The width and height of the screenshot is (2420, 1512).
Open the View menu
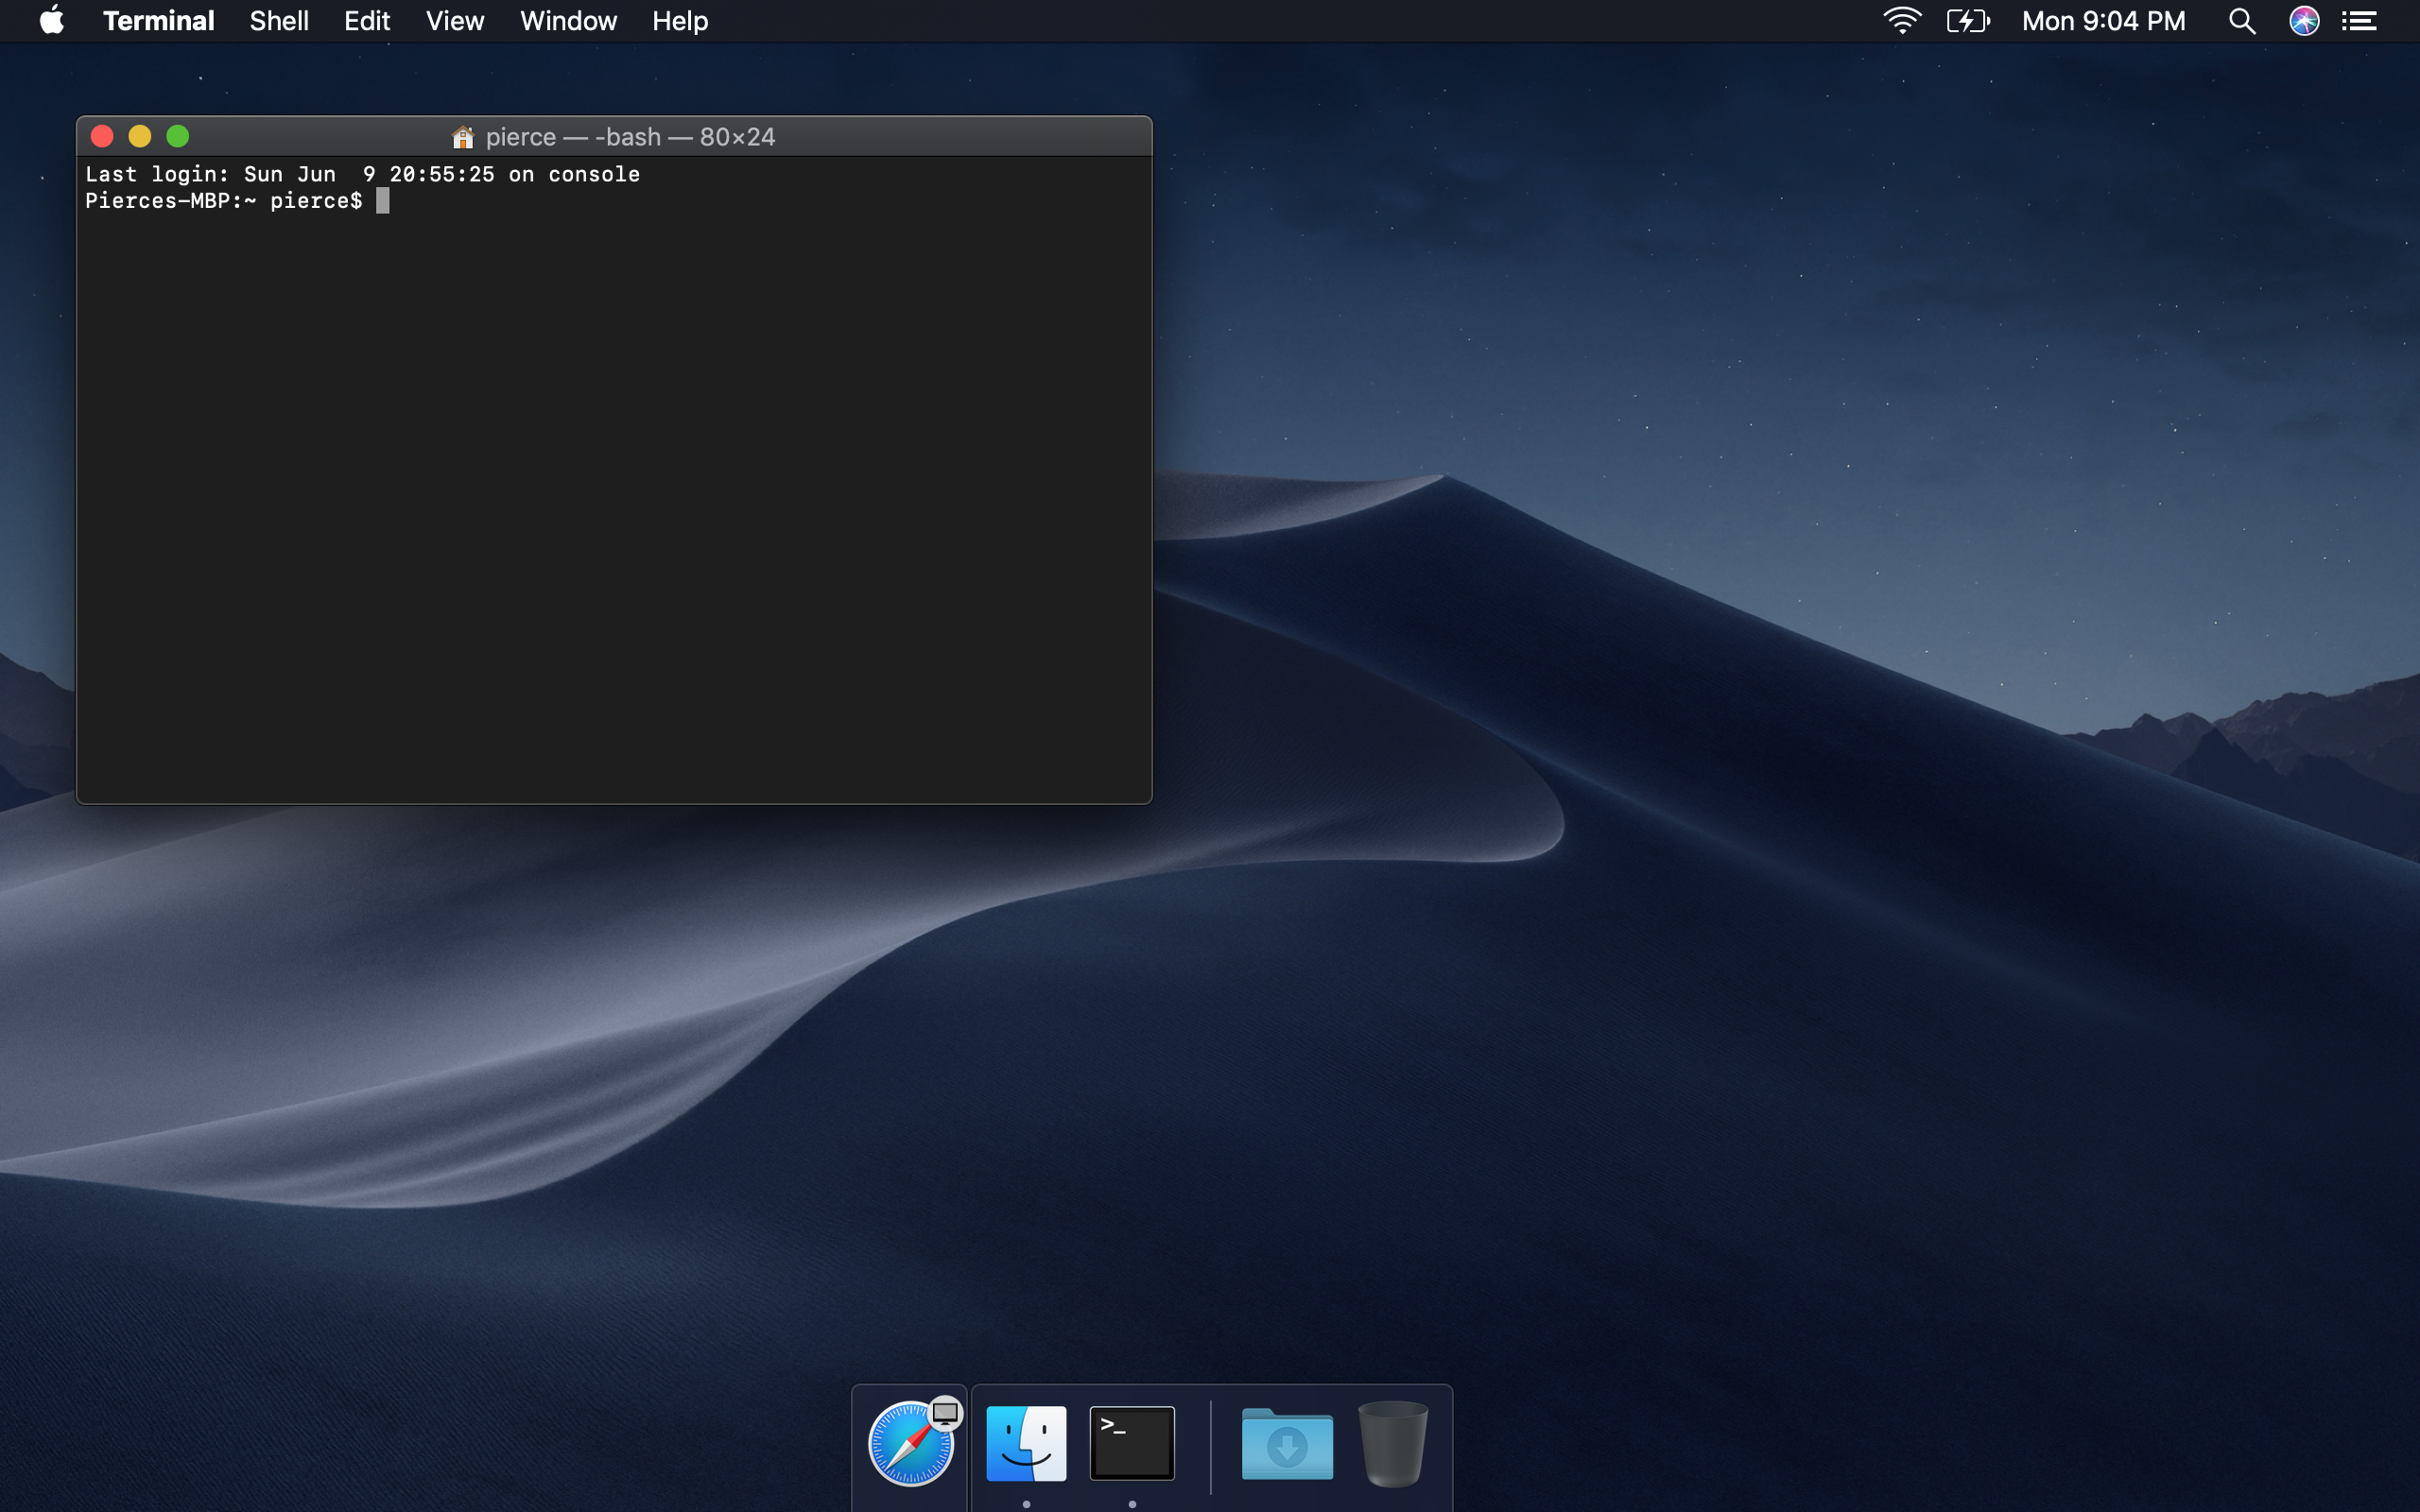455,21
